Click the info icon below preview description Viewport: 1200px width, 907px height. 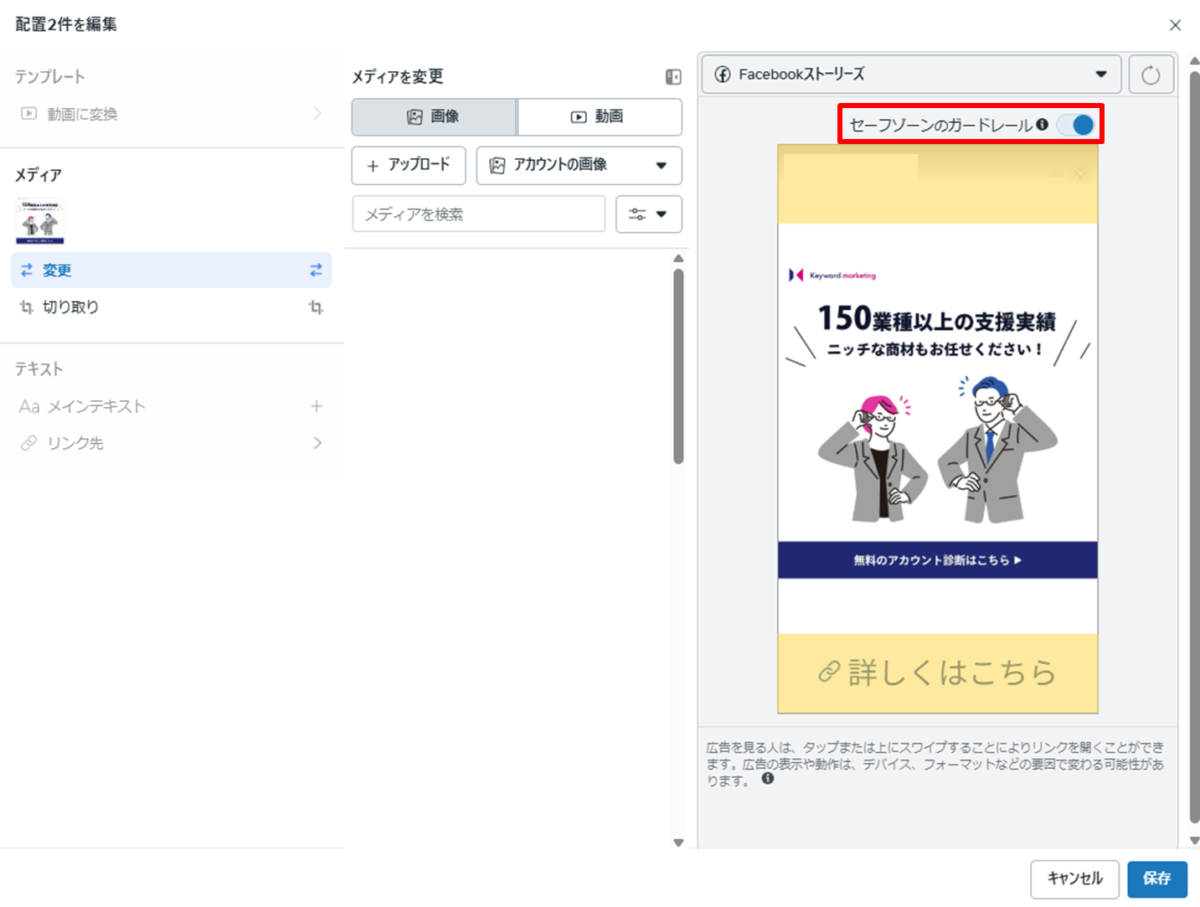tap(768, 778)
